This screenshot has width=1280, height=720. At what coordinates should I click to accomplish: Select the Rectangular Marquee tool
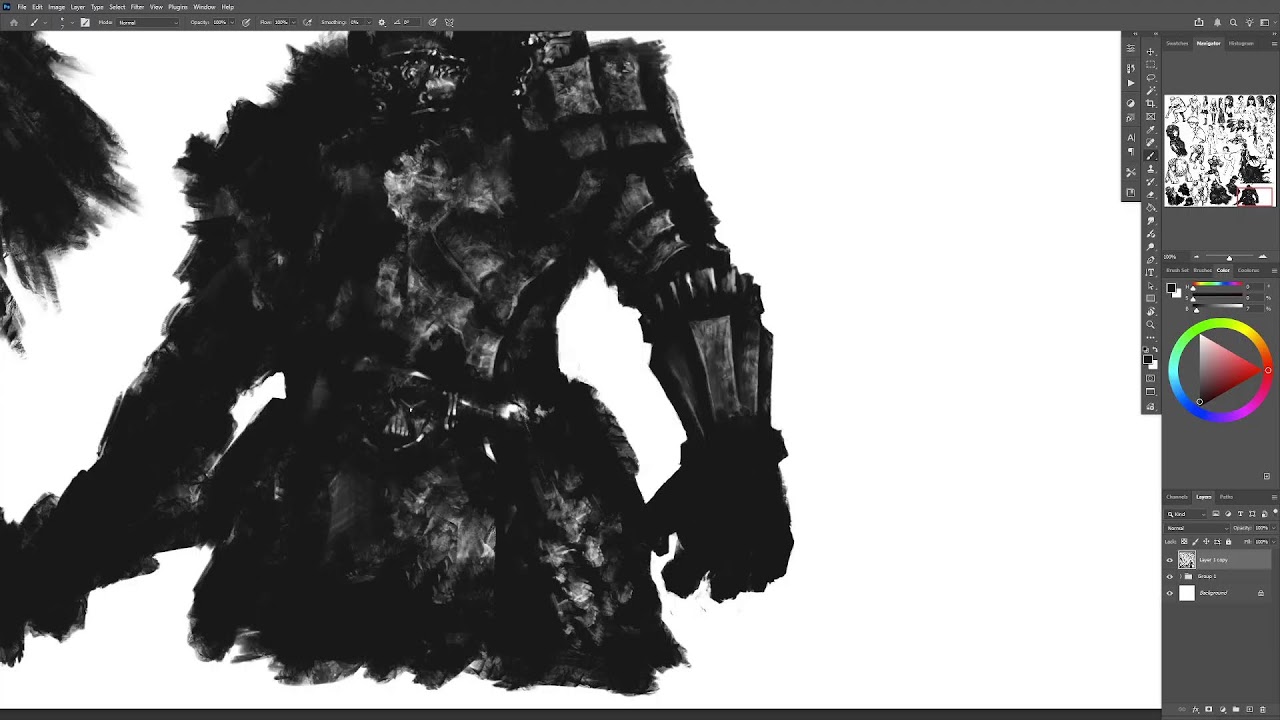pos(1151,65)
